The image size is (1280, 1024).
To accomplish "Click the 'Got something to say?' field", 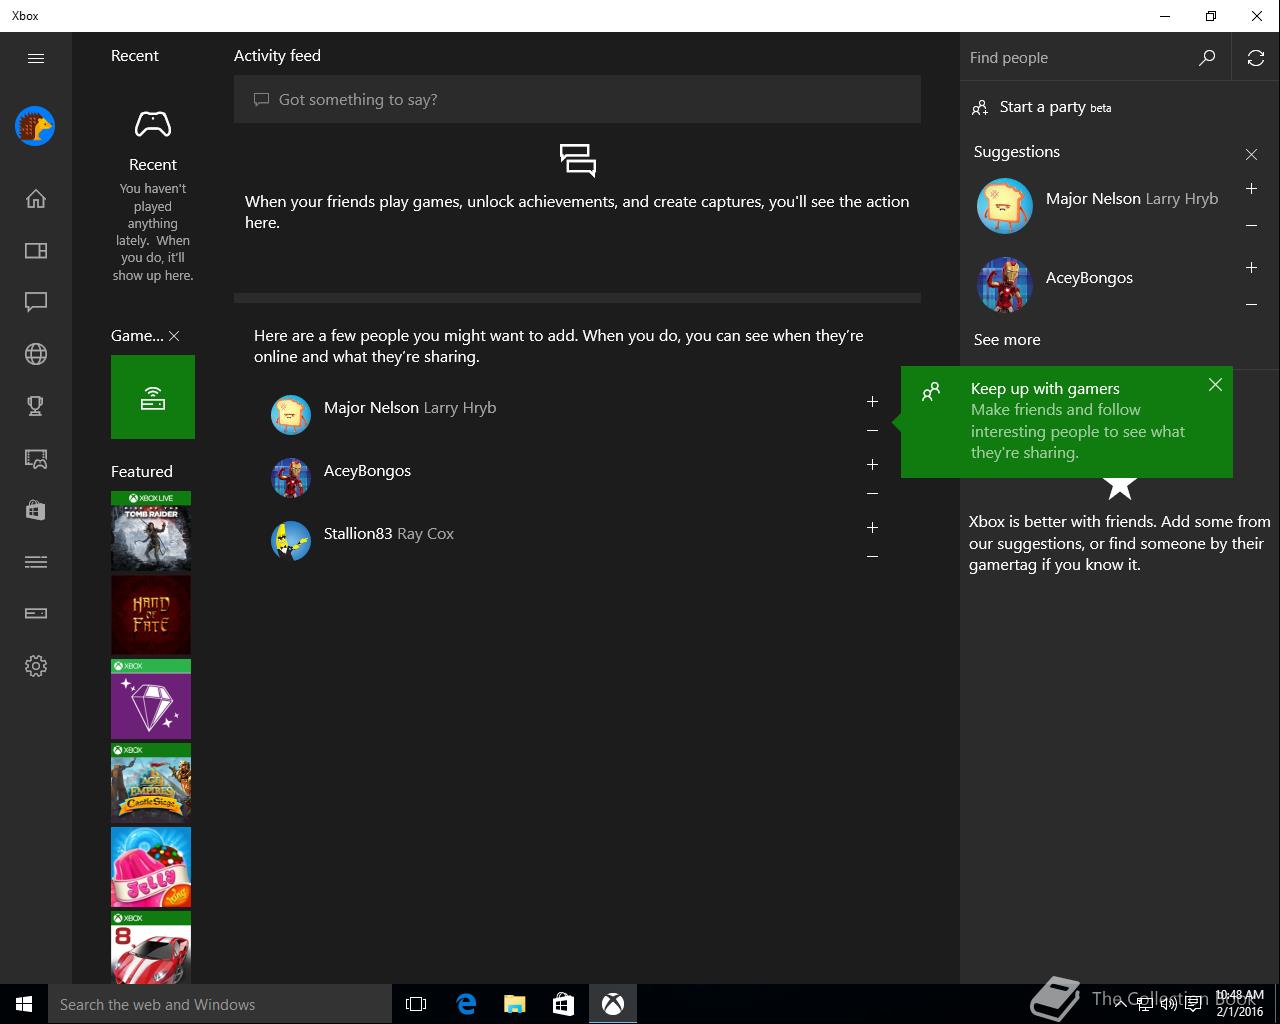I will 577,99.
